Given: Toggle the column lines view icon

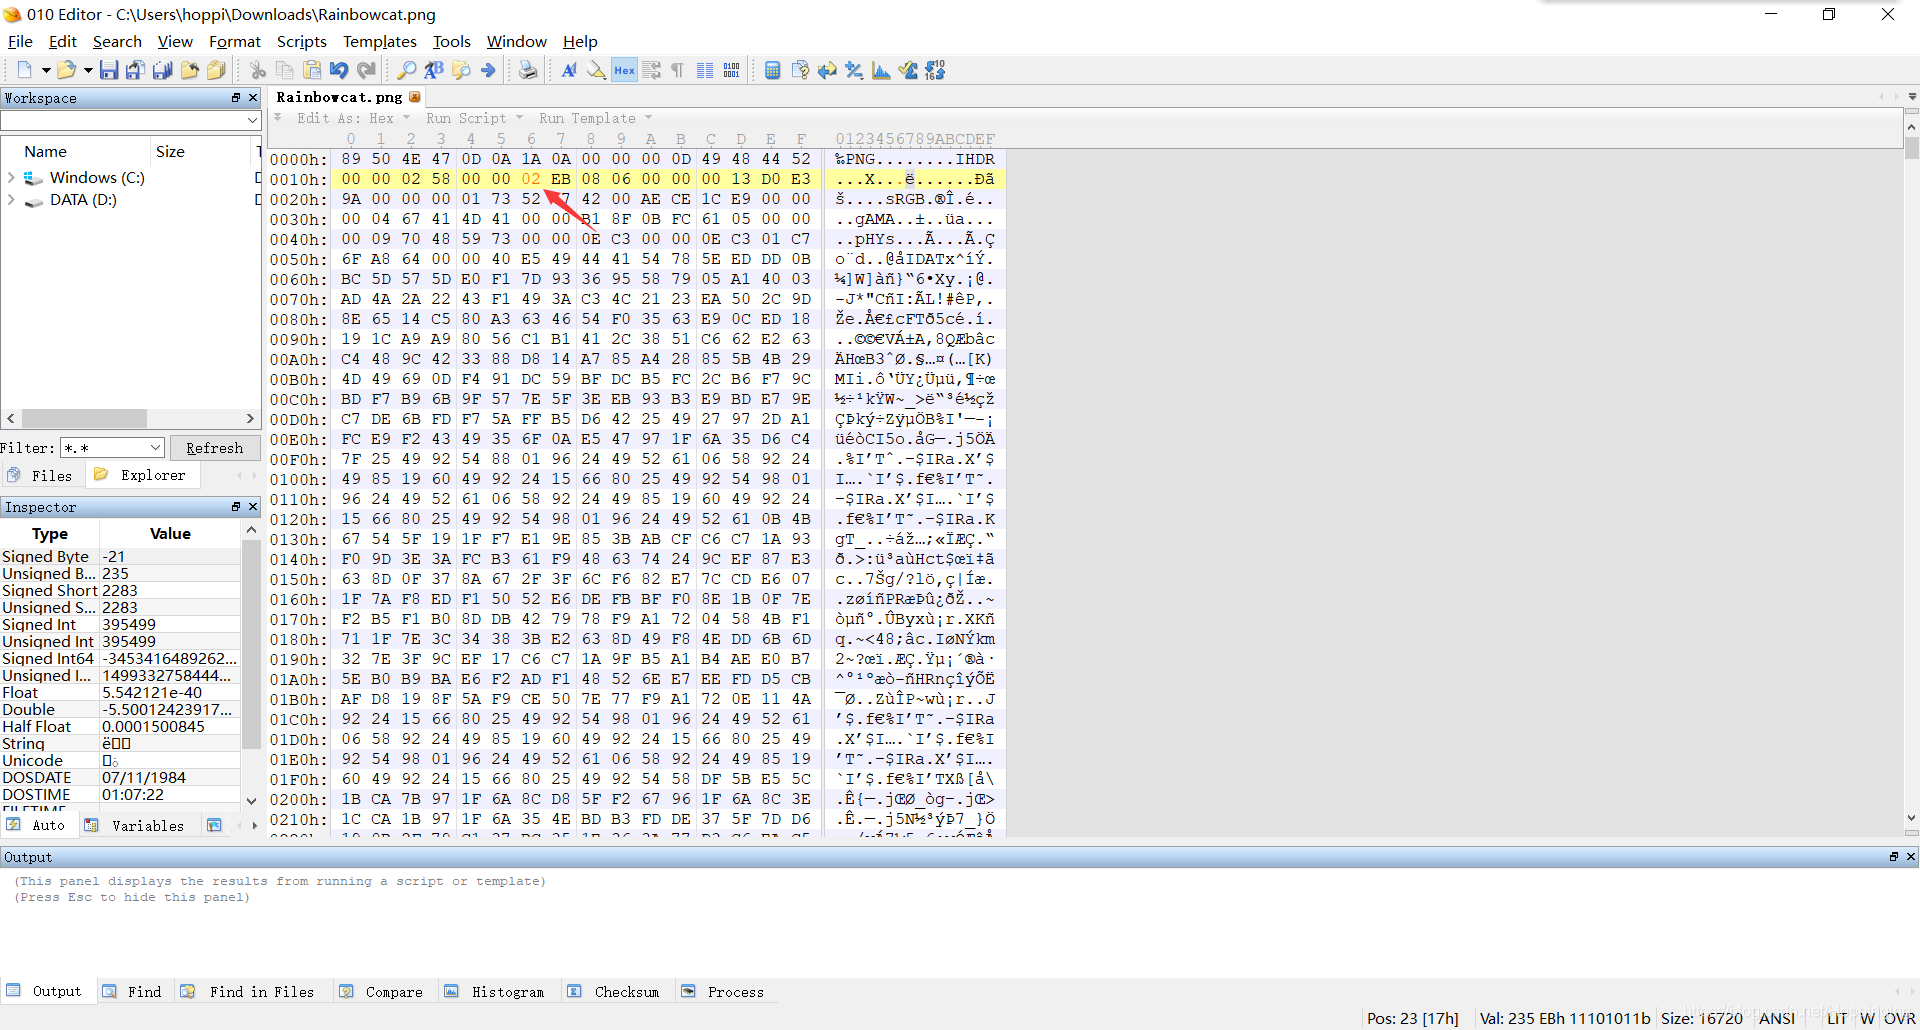Looking at the screenshot, I should [705, 70].
